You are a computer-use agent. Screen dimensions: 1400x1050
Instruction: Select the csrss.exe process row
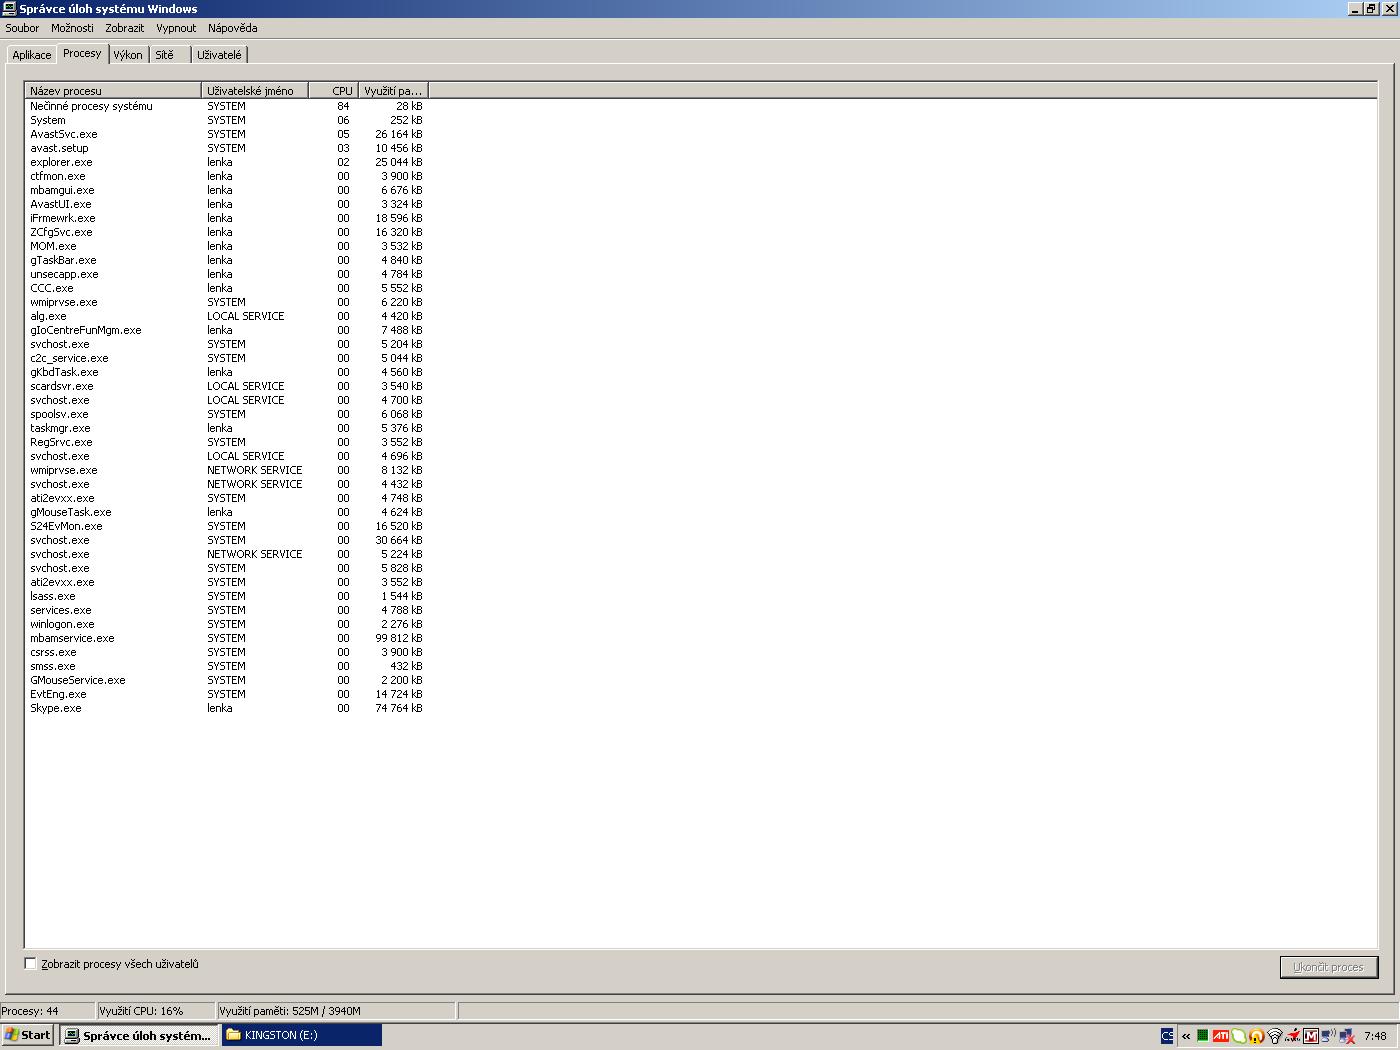226,652
